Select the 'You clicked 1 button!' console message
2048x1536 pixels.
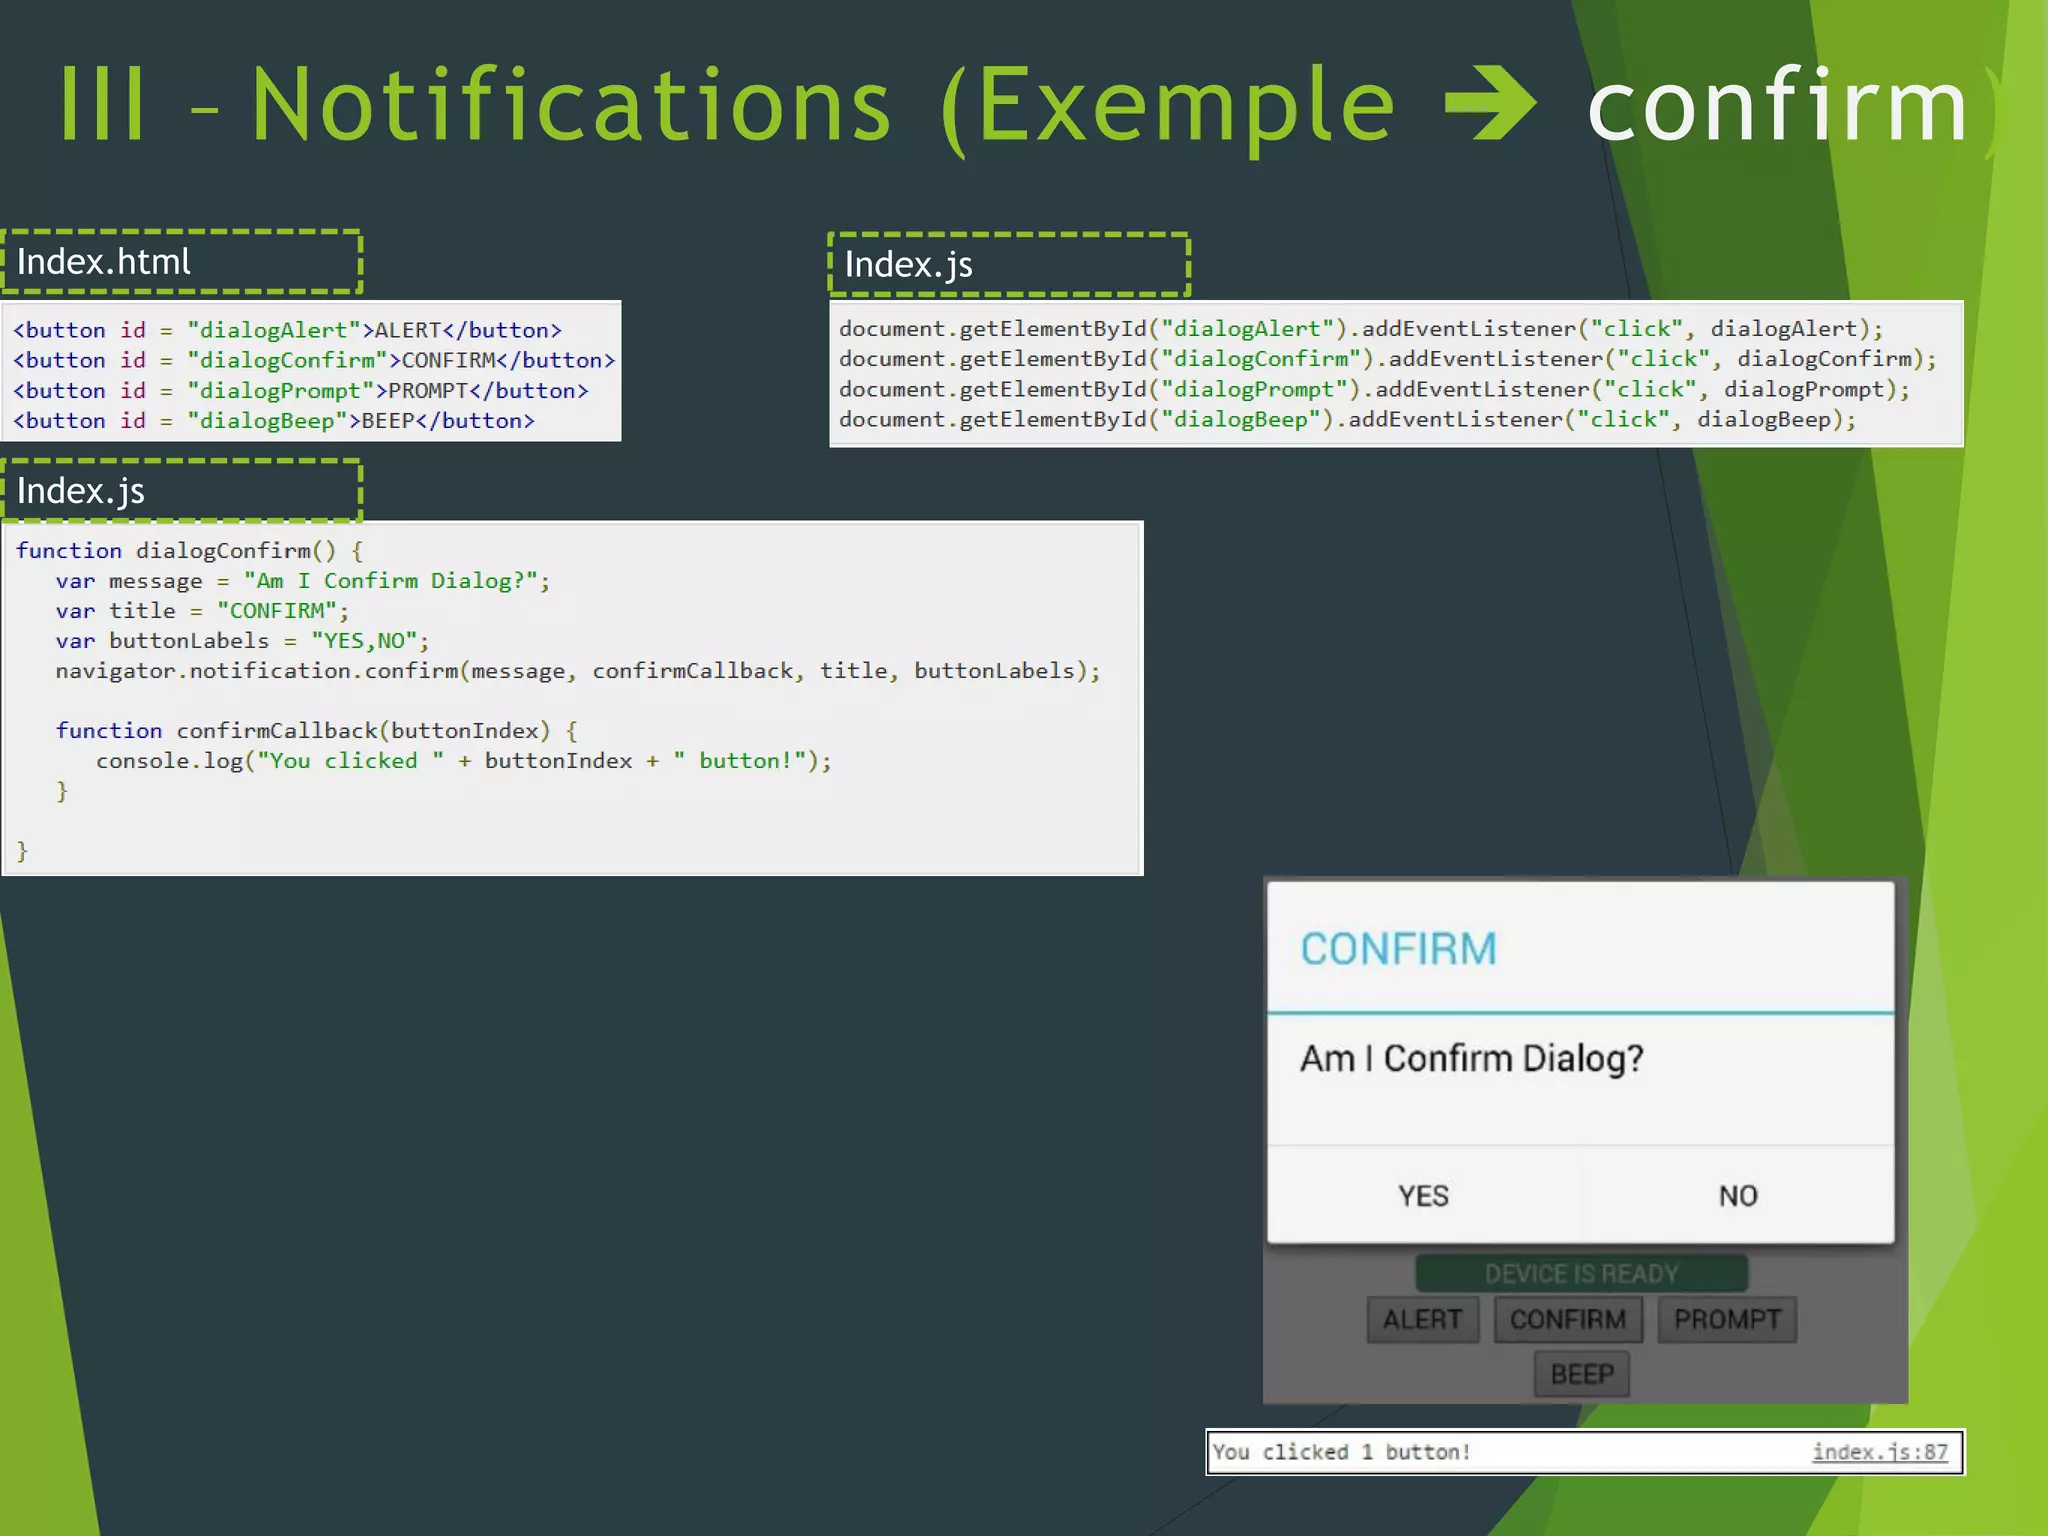tap(1341, 1452)
